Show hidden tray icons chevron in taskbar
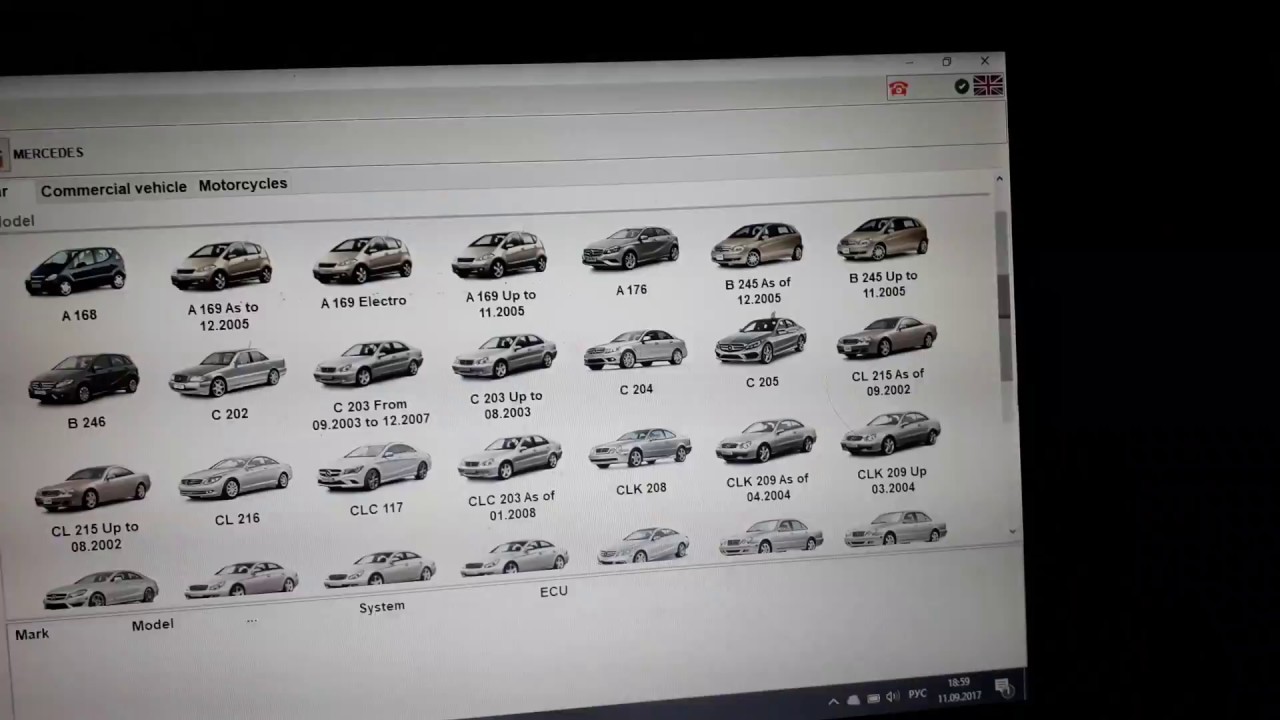The width and height of the screenshot is (1280, 720). point(833,701)
